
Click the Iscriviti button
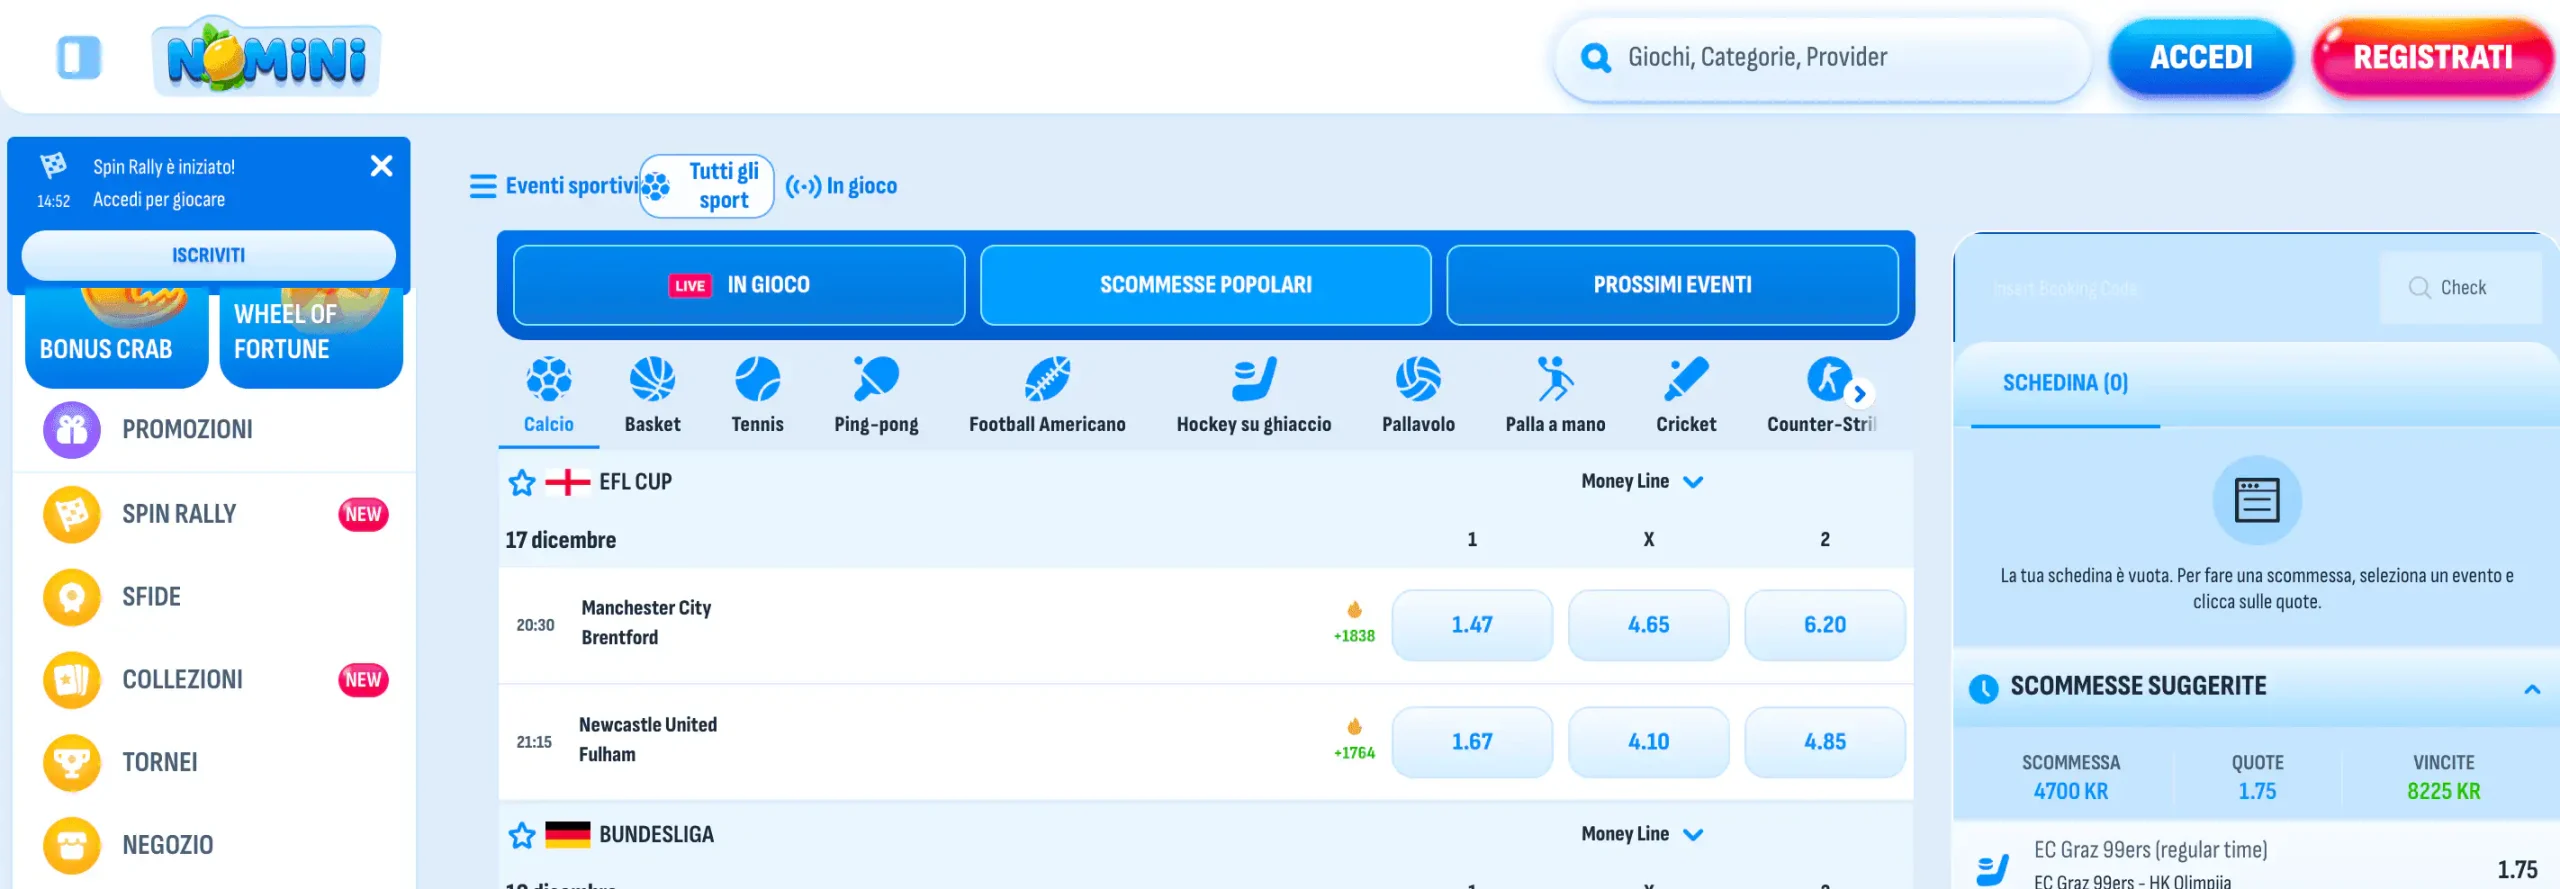point(208,256)
